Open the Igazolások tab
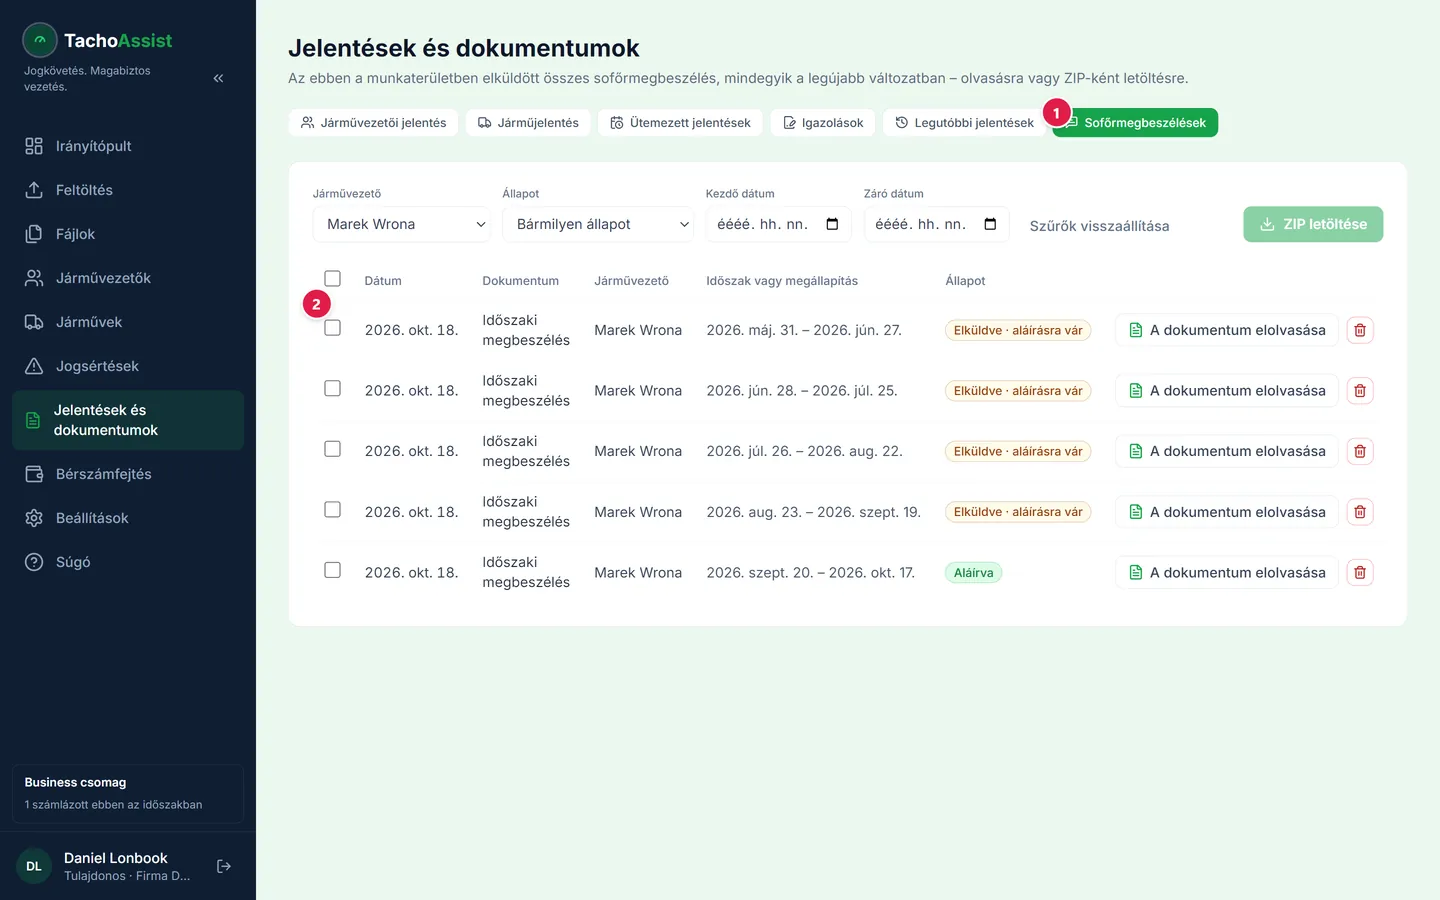 [823, 123]
